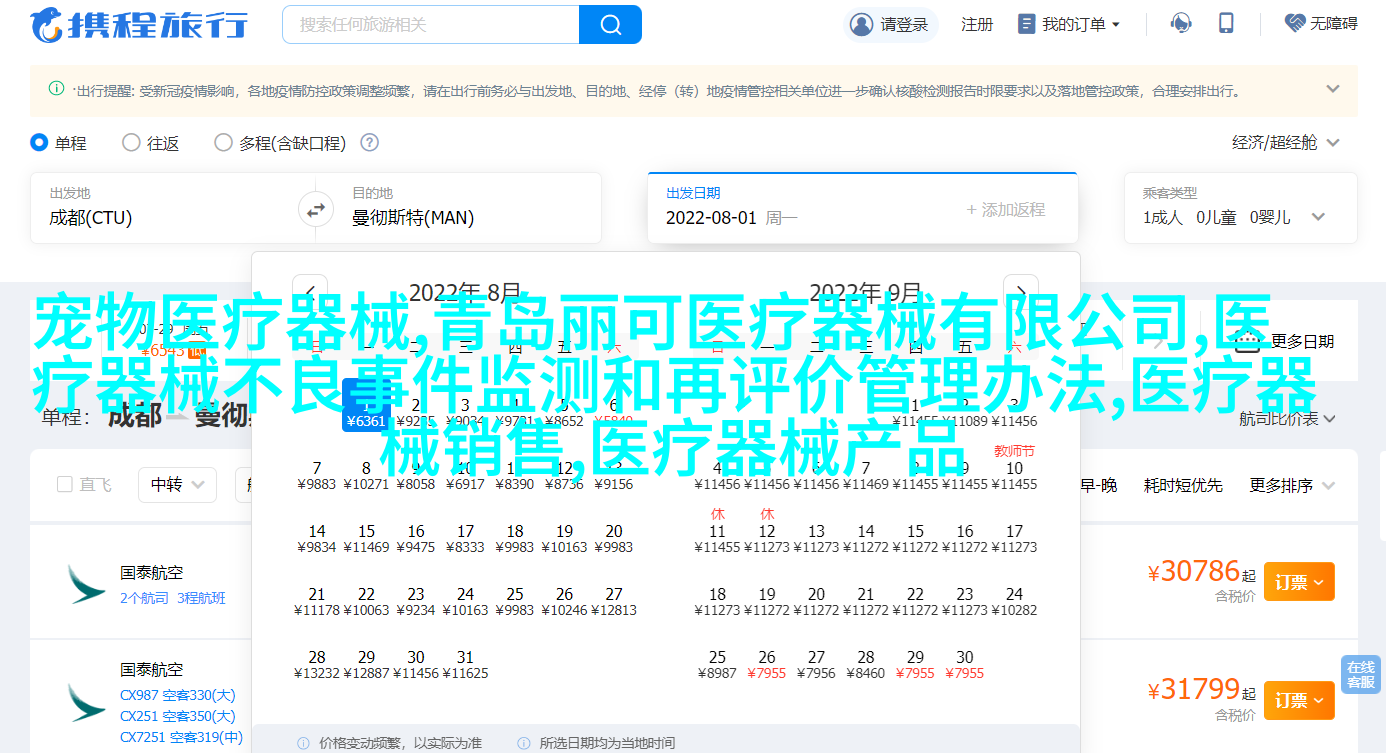The height and width of the screenshot is (753, 1386).
Task: Enable the 直飞 direct flight checkbox
Action: (x=65, y=485)
